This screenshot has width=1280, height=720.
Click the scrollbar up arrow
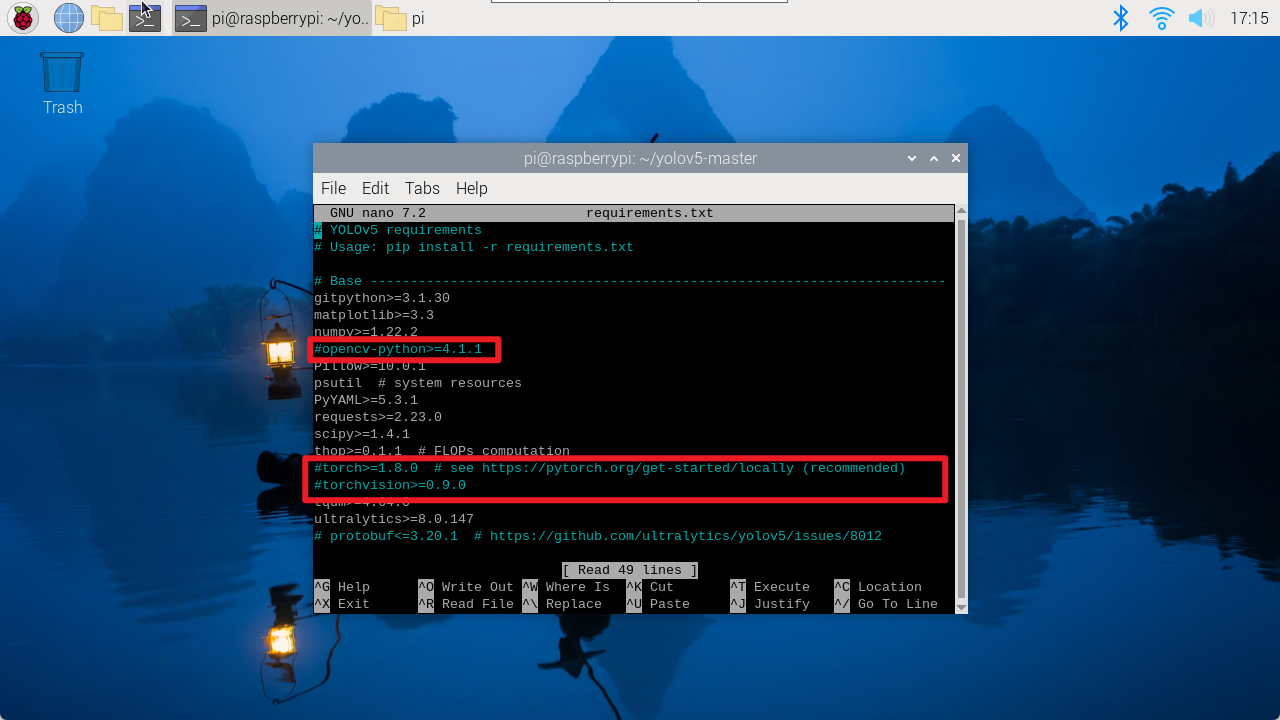tap(961, 211)
